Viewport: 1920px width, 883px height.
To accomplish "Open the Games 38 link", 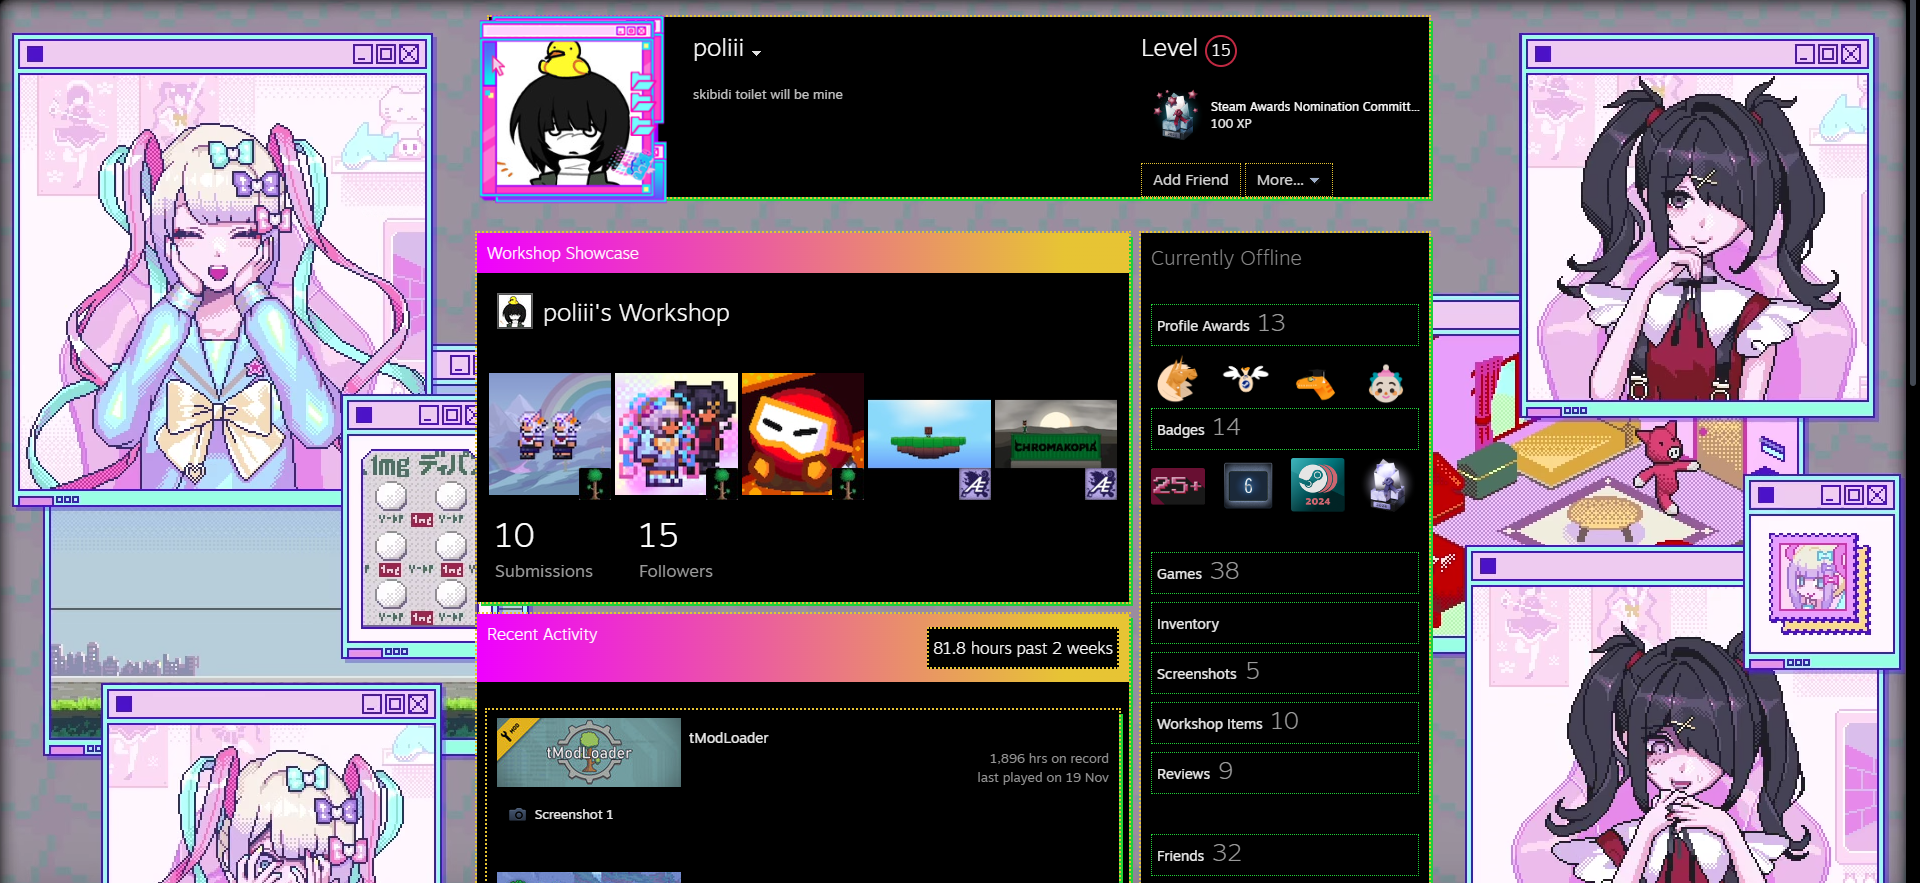I will (1197, 573).
